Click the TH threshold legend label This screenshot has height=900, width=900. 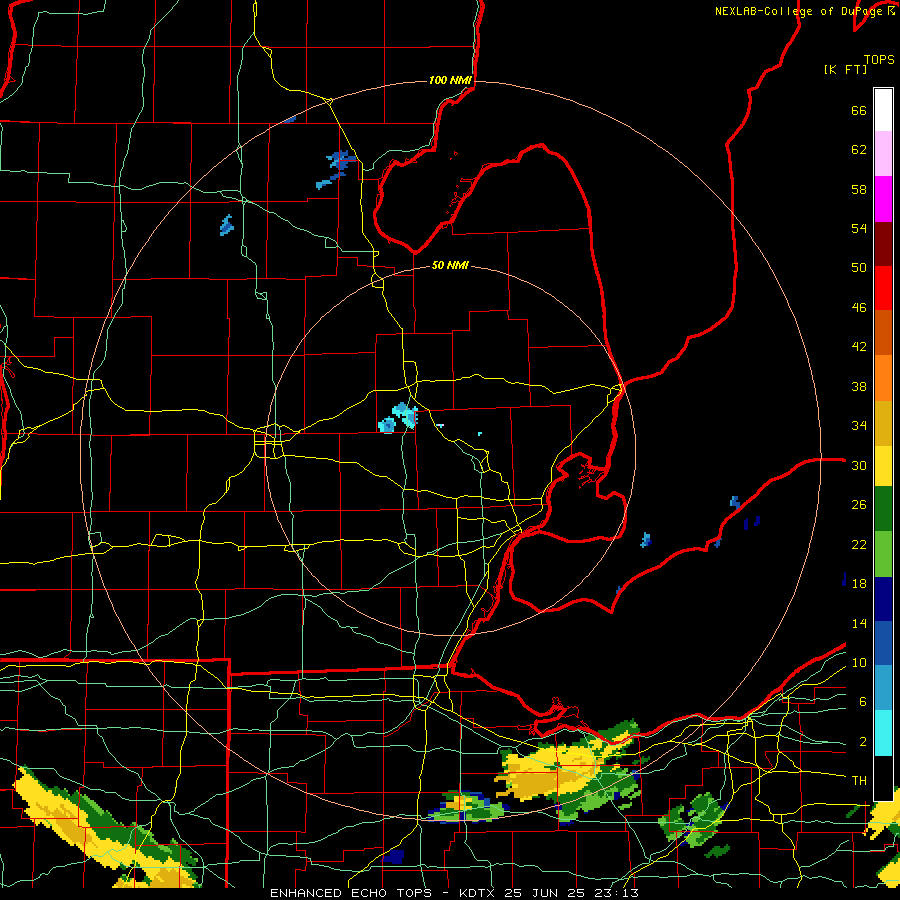(859, 781)
